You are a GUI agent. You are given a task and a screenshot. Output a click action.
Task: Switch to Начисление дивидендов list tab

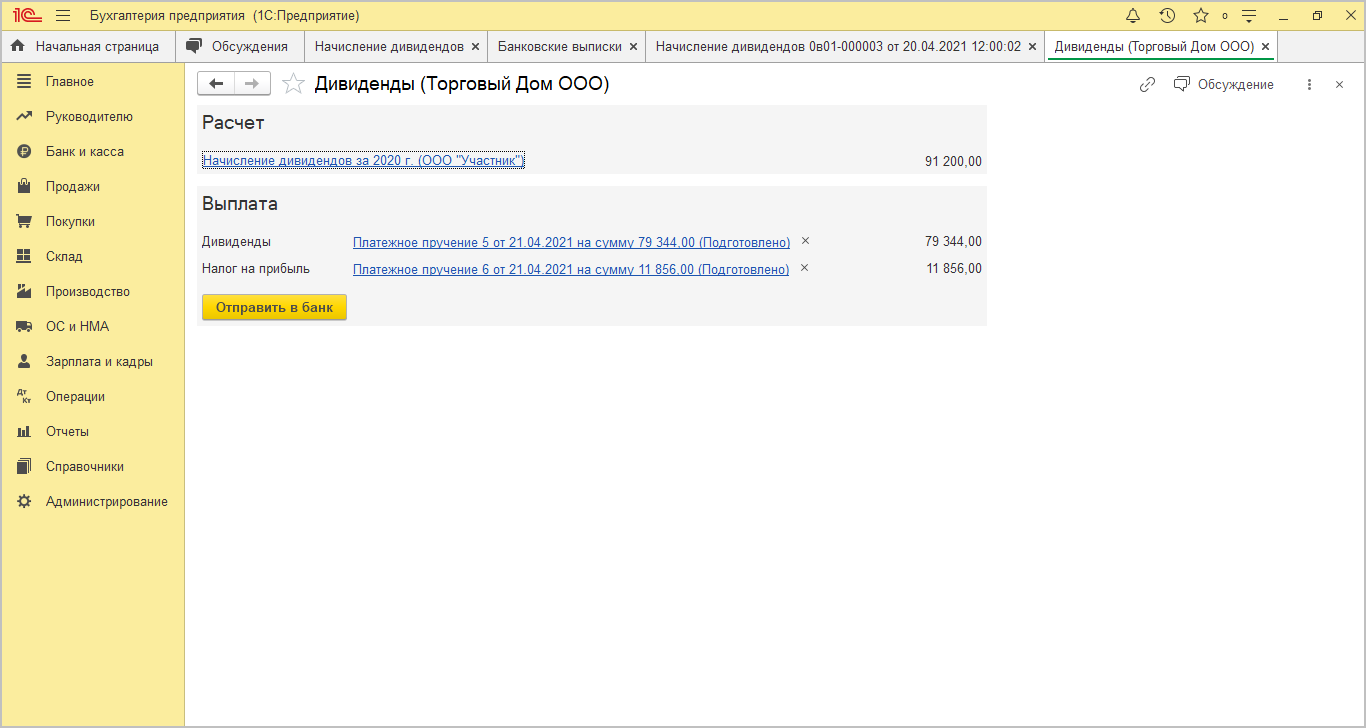click(x=389, y=47)
